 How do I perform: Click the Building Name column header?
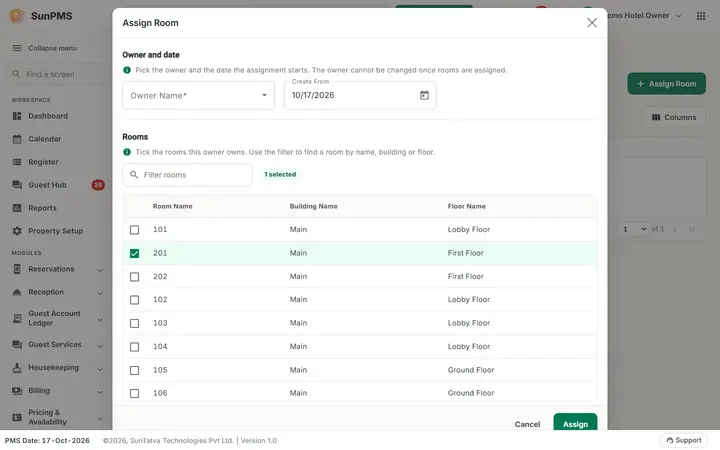tap(314, 206)
